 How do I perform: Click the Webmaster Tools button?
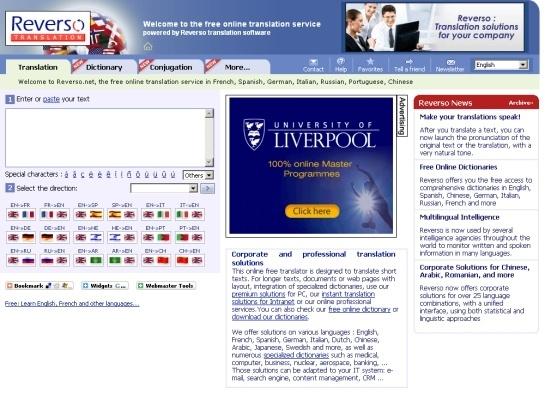click(166, 286)
